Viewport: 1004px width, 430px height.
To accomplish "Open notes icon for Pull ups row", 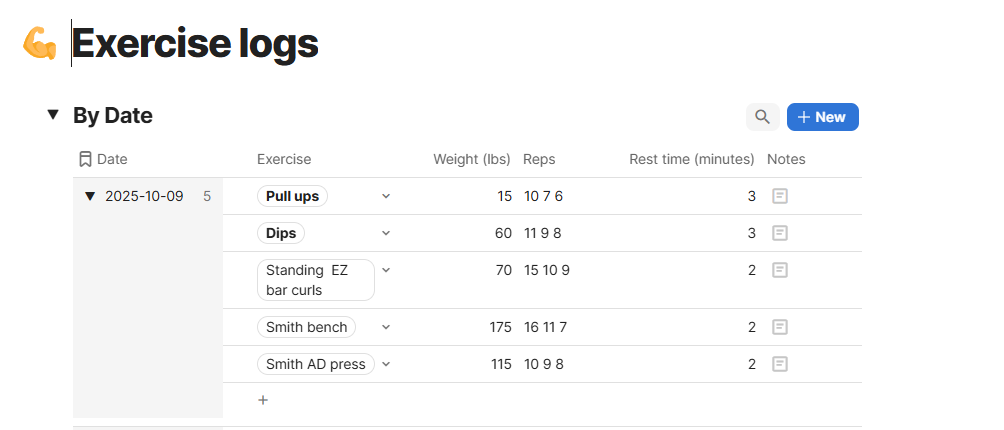I will 780,196.
